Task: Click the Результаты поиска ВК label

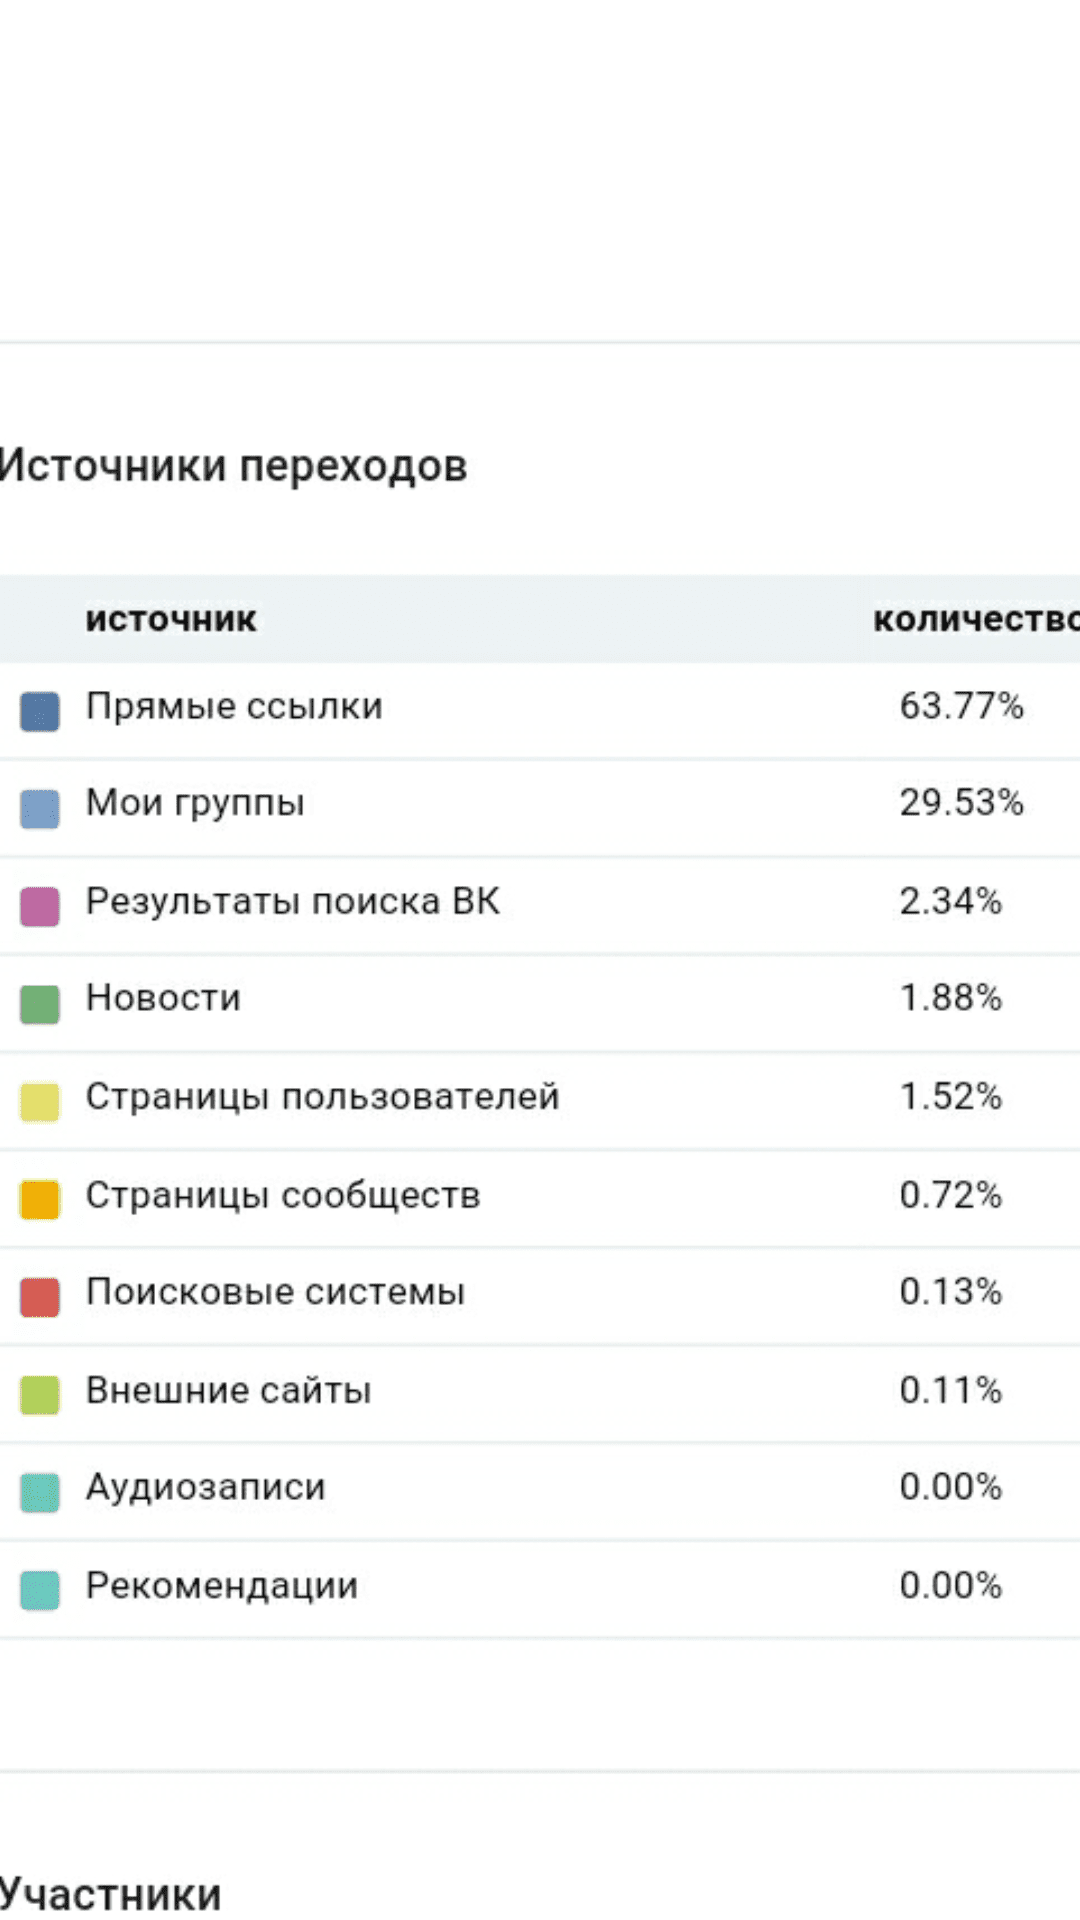Action: (292, 901)
